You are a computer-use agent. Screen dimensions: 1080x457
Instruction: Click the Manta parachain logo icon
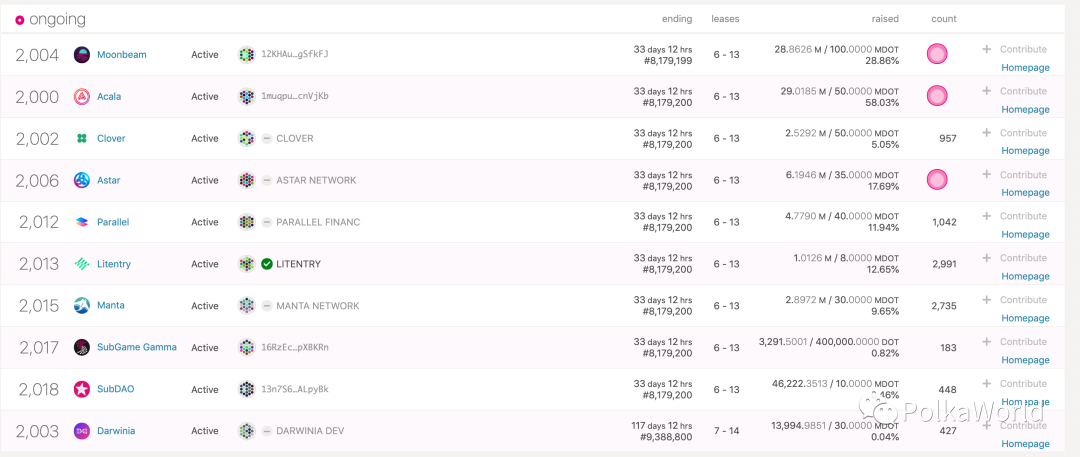pos(82,306)
